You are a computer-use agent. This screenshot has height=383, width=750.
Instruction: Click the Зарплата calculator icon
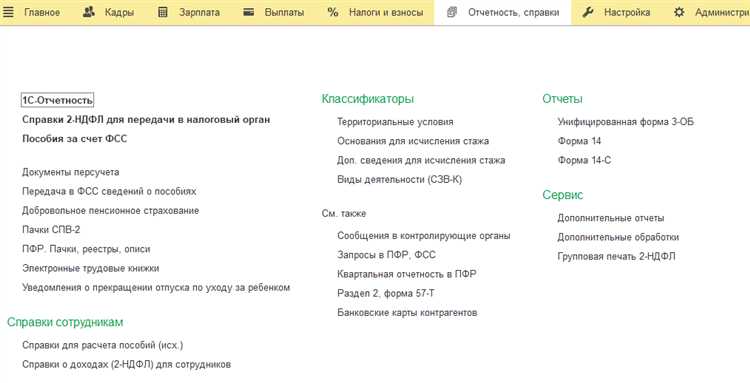[x=163, y=12]
